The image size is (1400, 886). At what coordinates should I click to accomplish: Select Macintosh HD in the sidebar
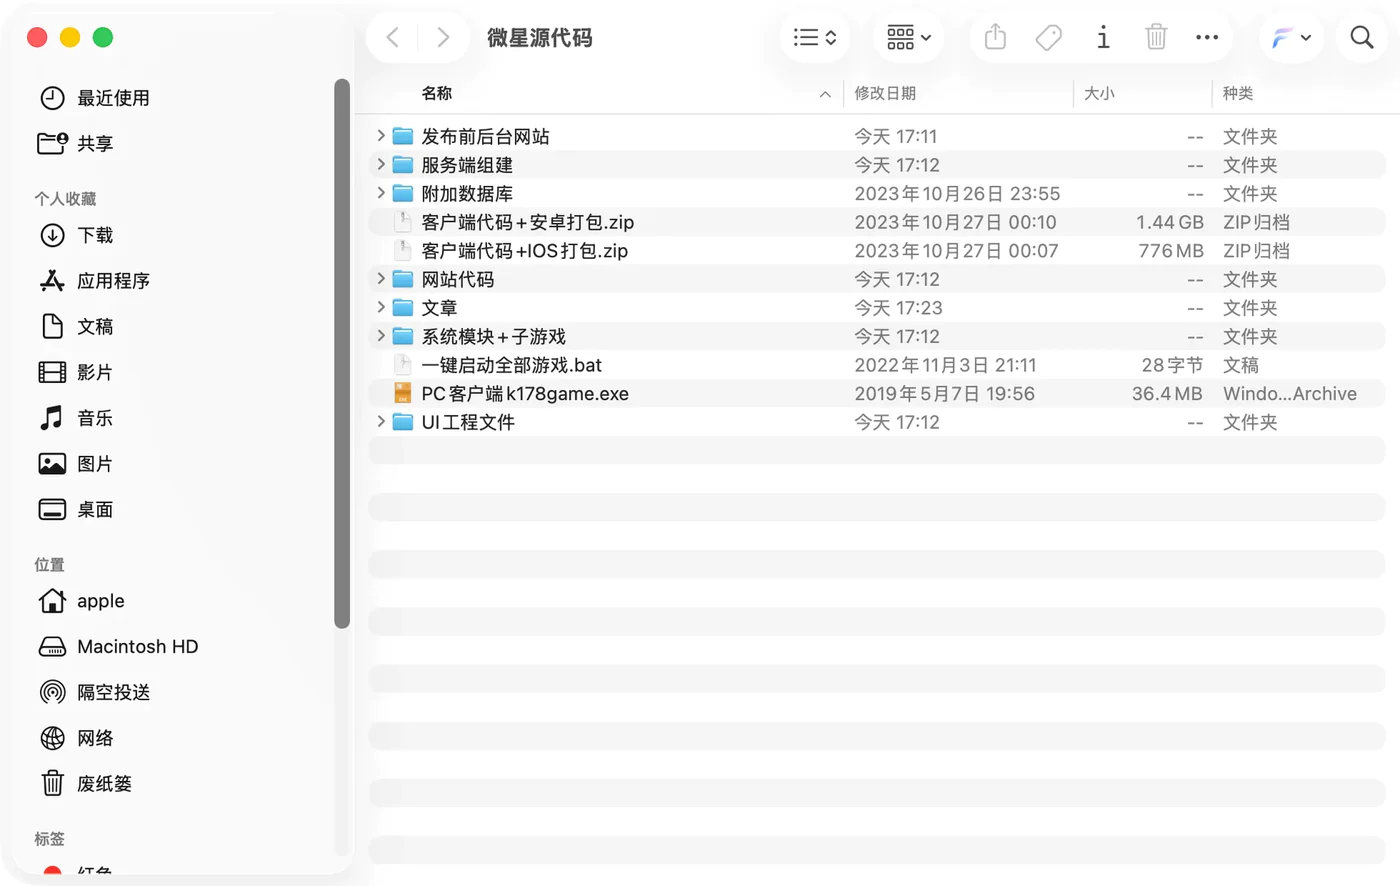(118, 647)
